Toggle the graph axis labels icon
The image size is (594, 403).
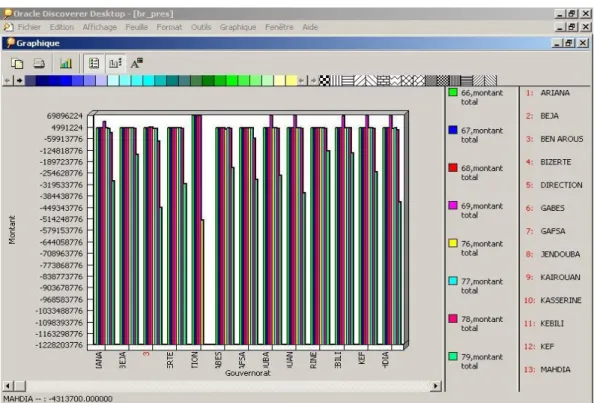[115, 63]
